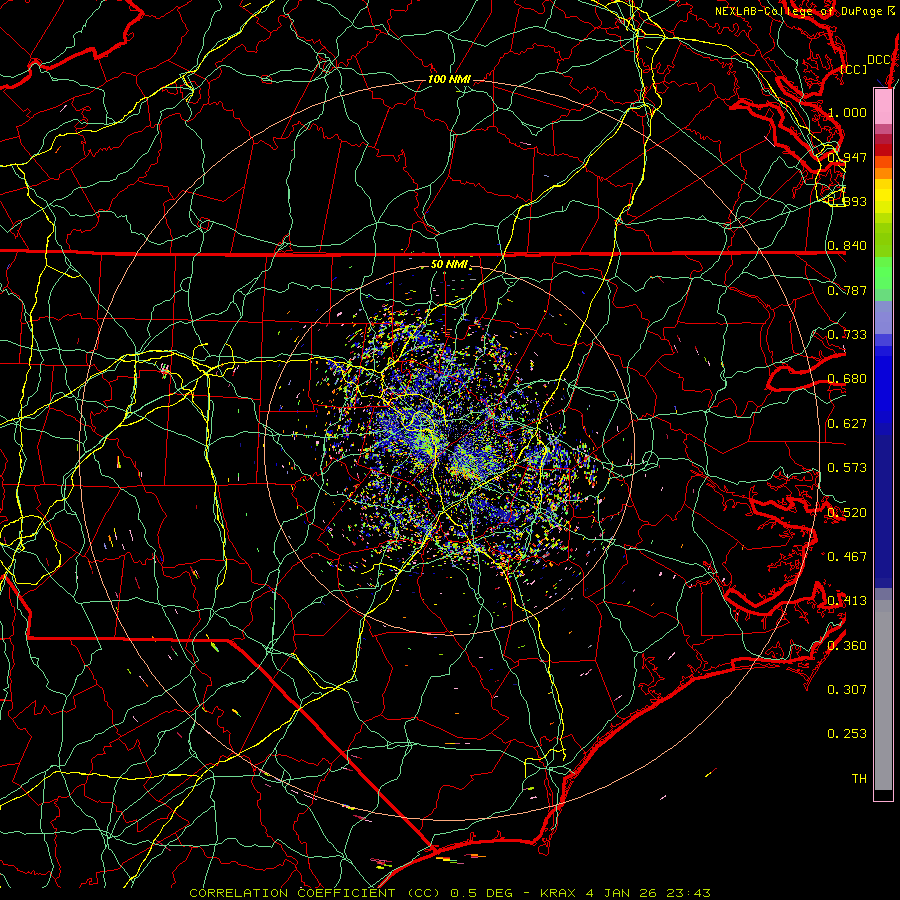The width and height of the screenshot is (900, 900).
Task: Click the 0.893 legend value
Action: click(847, 201)
